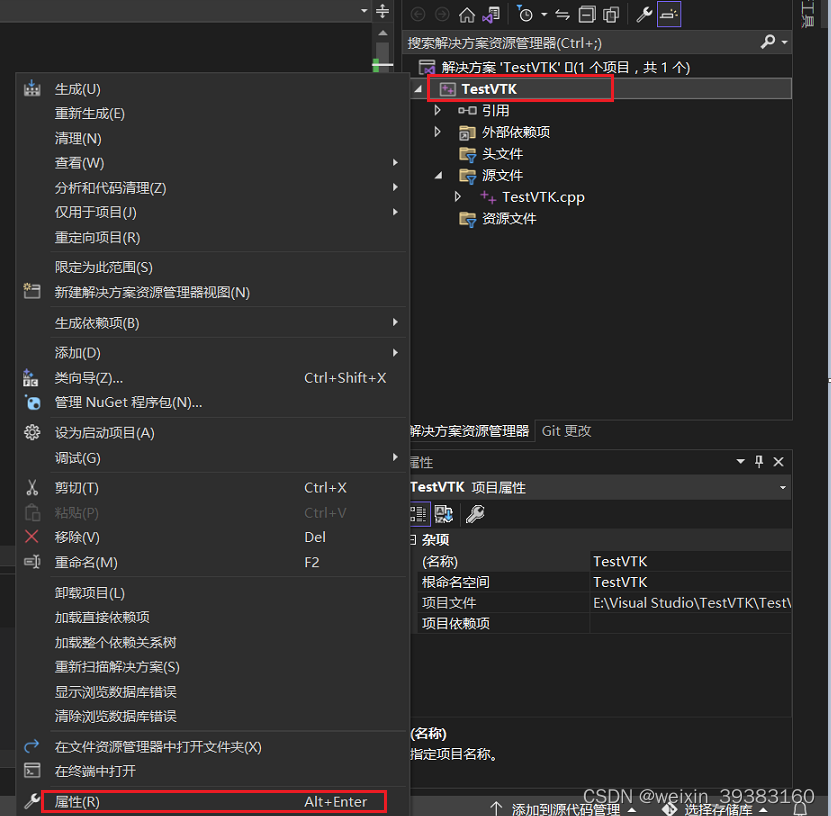Image resolution: width=831 pixels, height=816 pixels.
Task: Choose 生成(U) from the context menu
Action: point(212,89)
